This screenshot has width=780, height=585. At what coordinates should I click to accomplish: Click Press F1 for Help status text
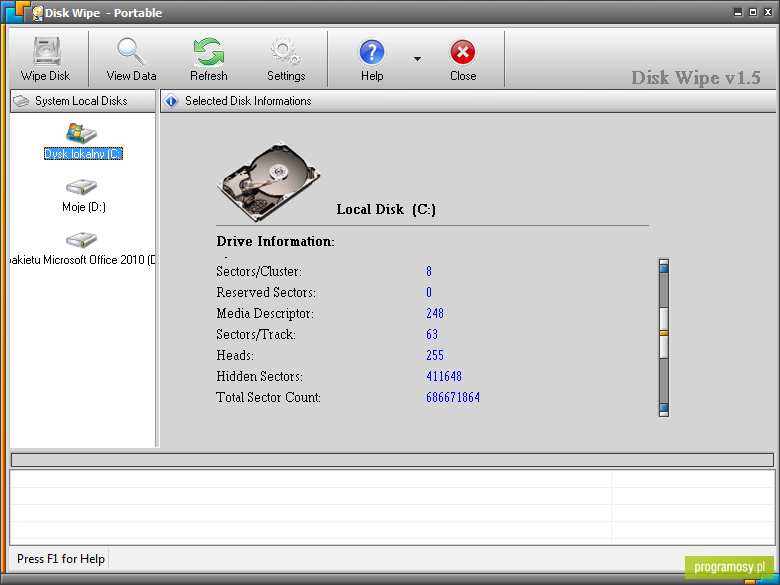pyautogui.click(x=61, y=559)
